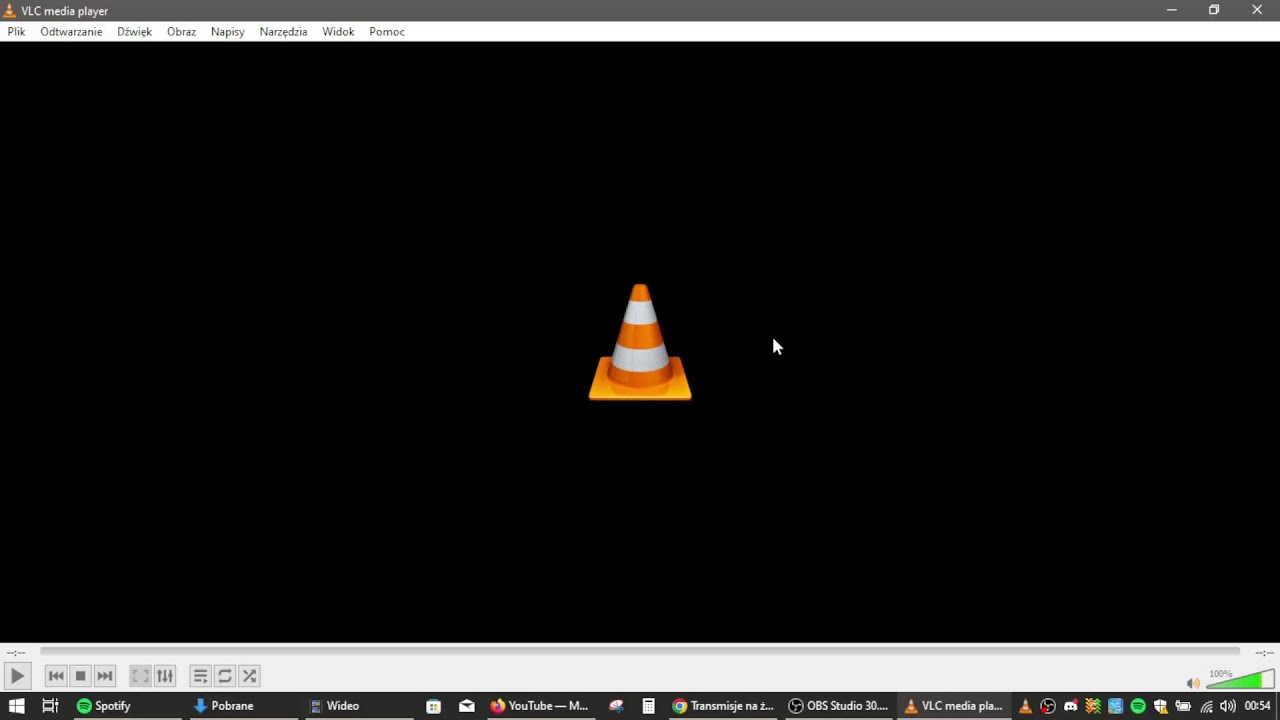1280x720 pixels.
Task: Switch to the Chrome Transmisje na ż... window
Action: tap(723, 706)
